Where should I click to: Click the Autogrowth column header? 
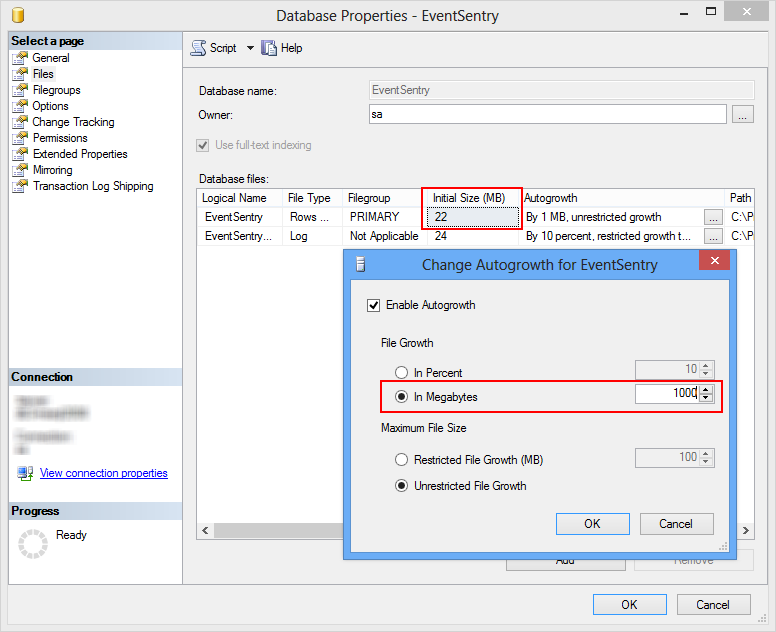click(622, 198)
